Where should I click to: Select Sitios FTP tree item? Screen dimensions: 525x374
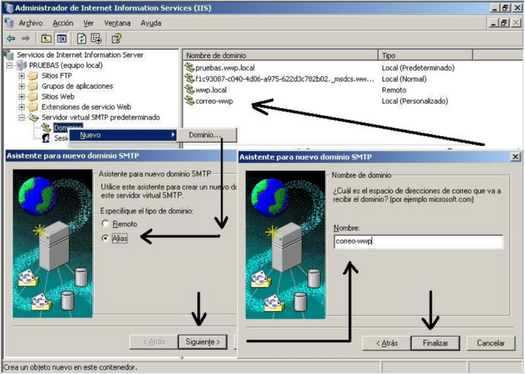coord(57,76)
